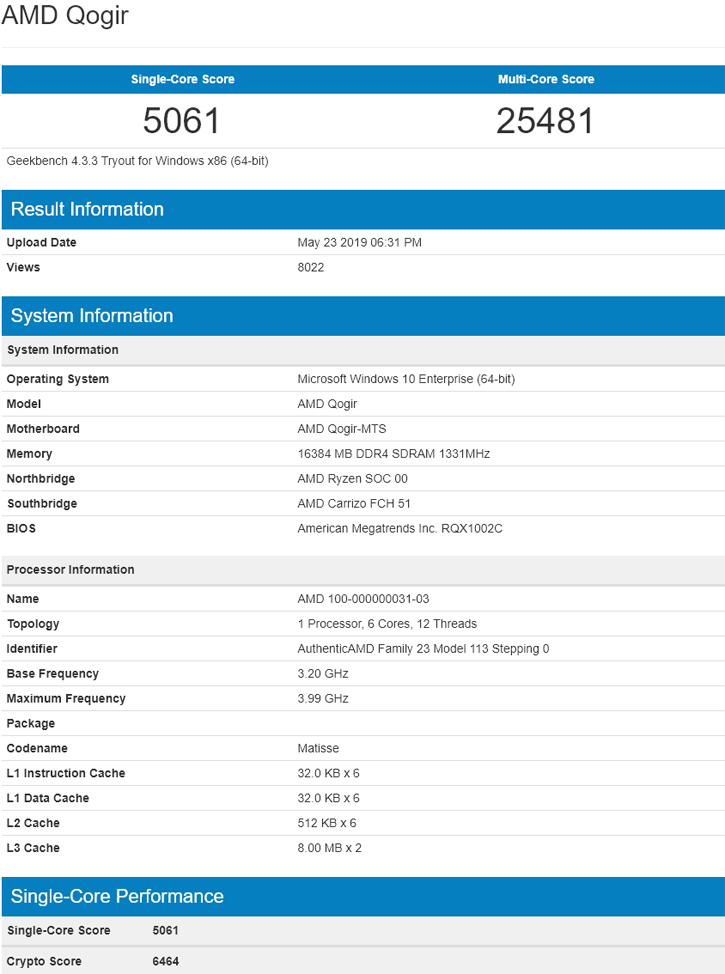725x974 pixels.
Task: Click the Northbridge label
Action: [40, 478]
